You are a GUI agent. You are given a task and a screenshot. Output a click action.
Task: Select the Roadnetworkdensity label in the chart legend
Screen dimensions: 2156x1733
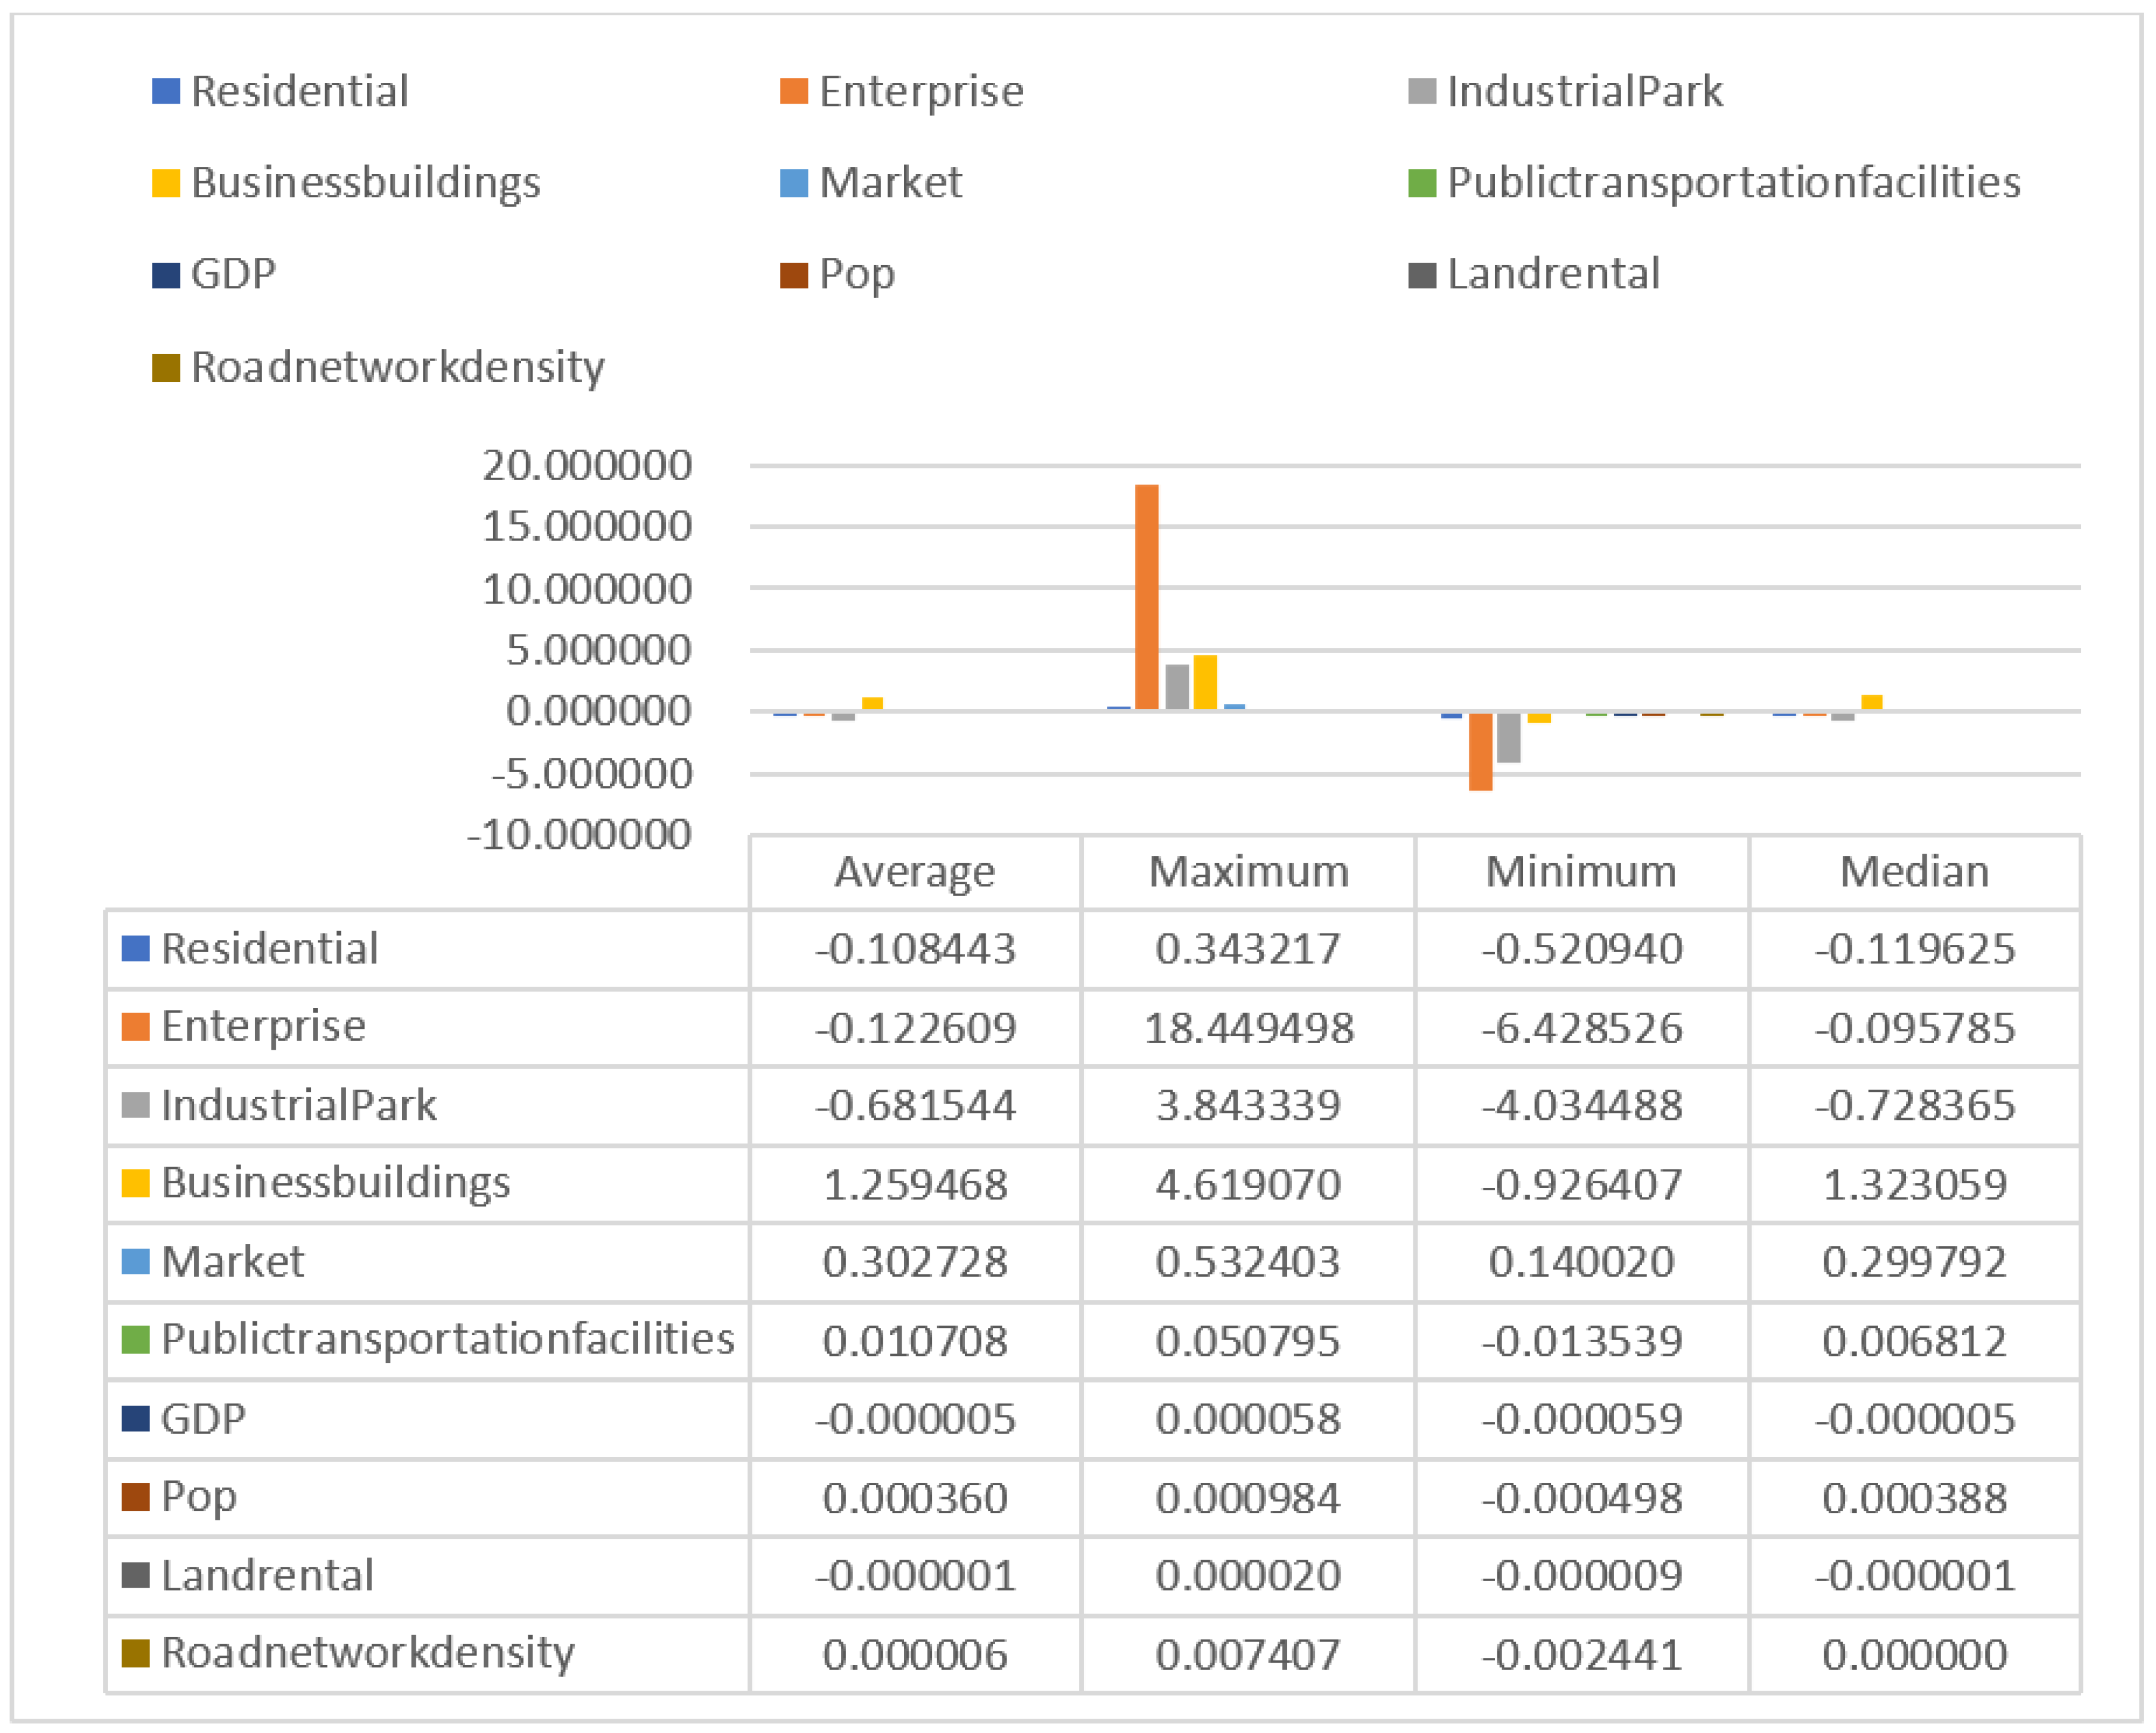click(x=397, y=367)
